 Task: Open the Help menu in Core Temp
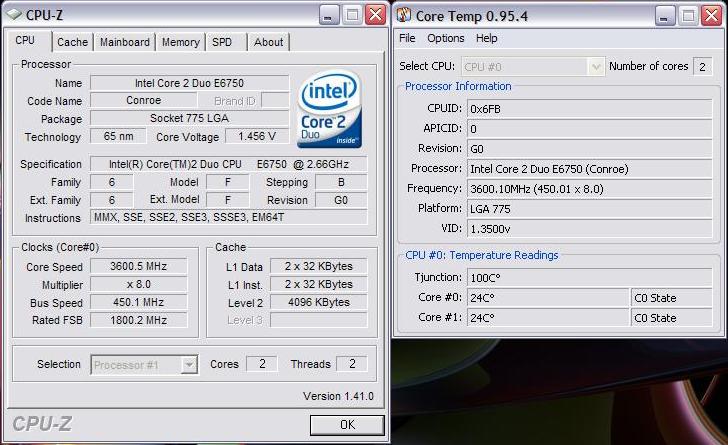(x=487, y=38)
